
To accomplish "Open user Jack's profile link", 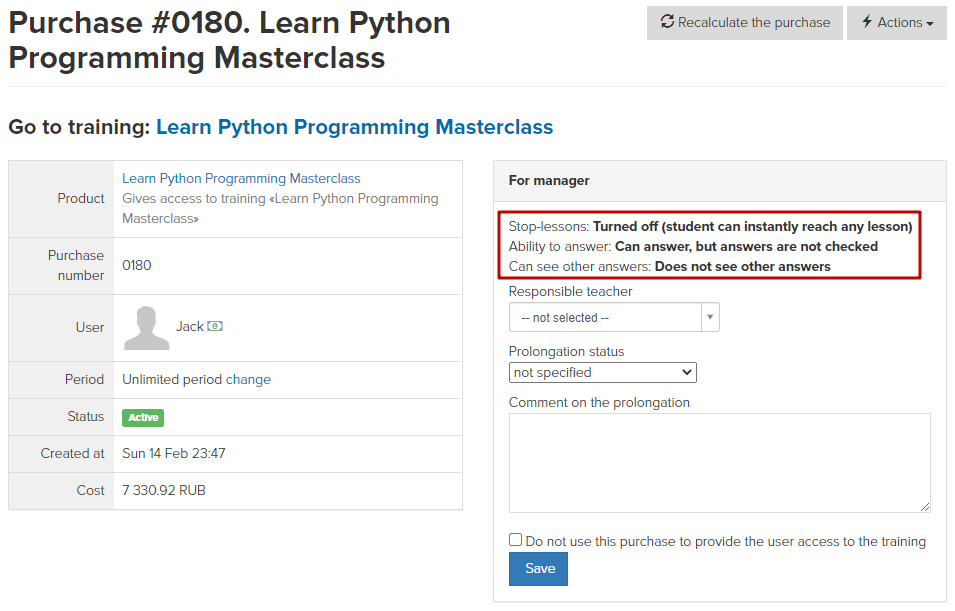I will pyautogui.click(x=189, y=327).
